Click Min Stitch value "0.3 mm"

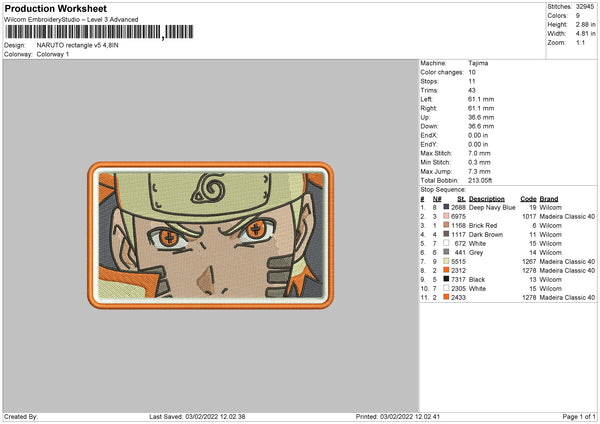point(479,162)
